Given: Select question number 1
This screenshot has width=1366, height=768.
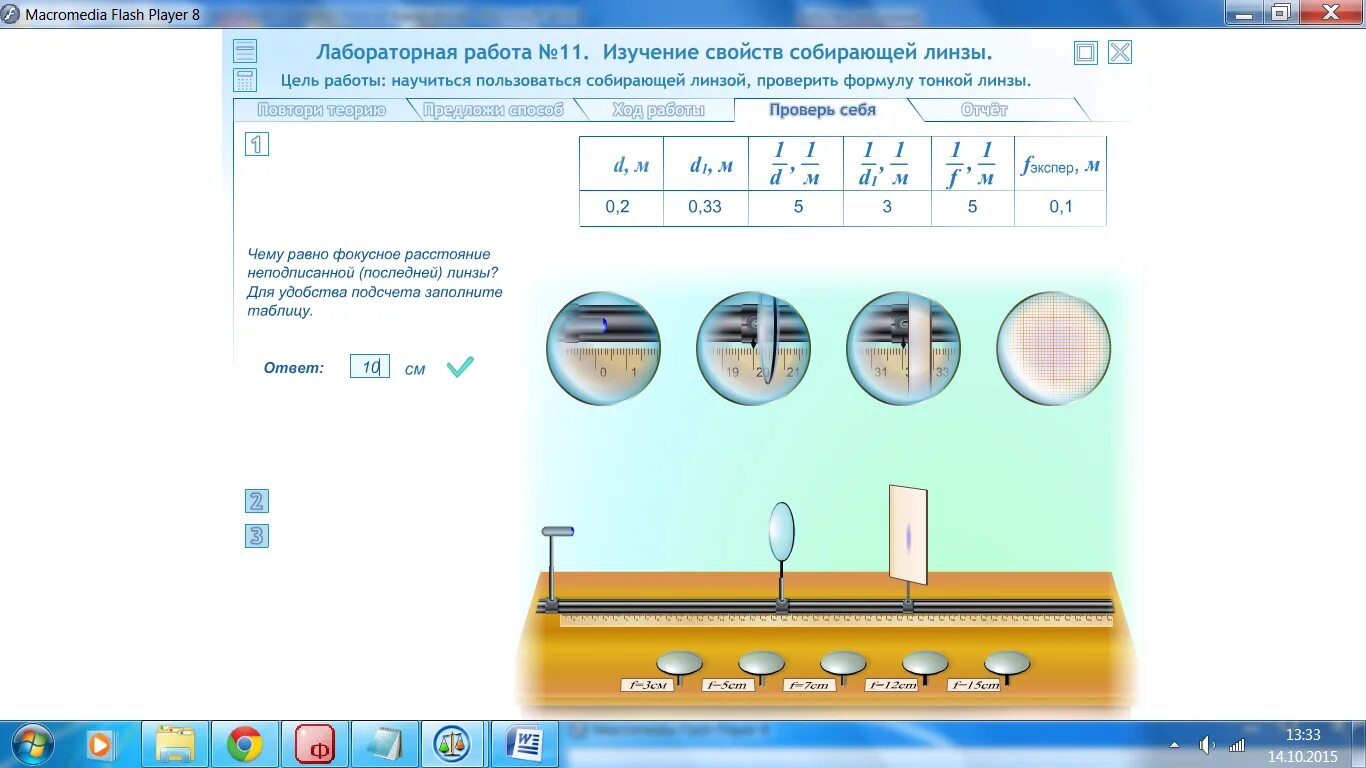Looking at the screenshot, I should coord(257,145).
